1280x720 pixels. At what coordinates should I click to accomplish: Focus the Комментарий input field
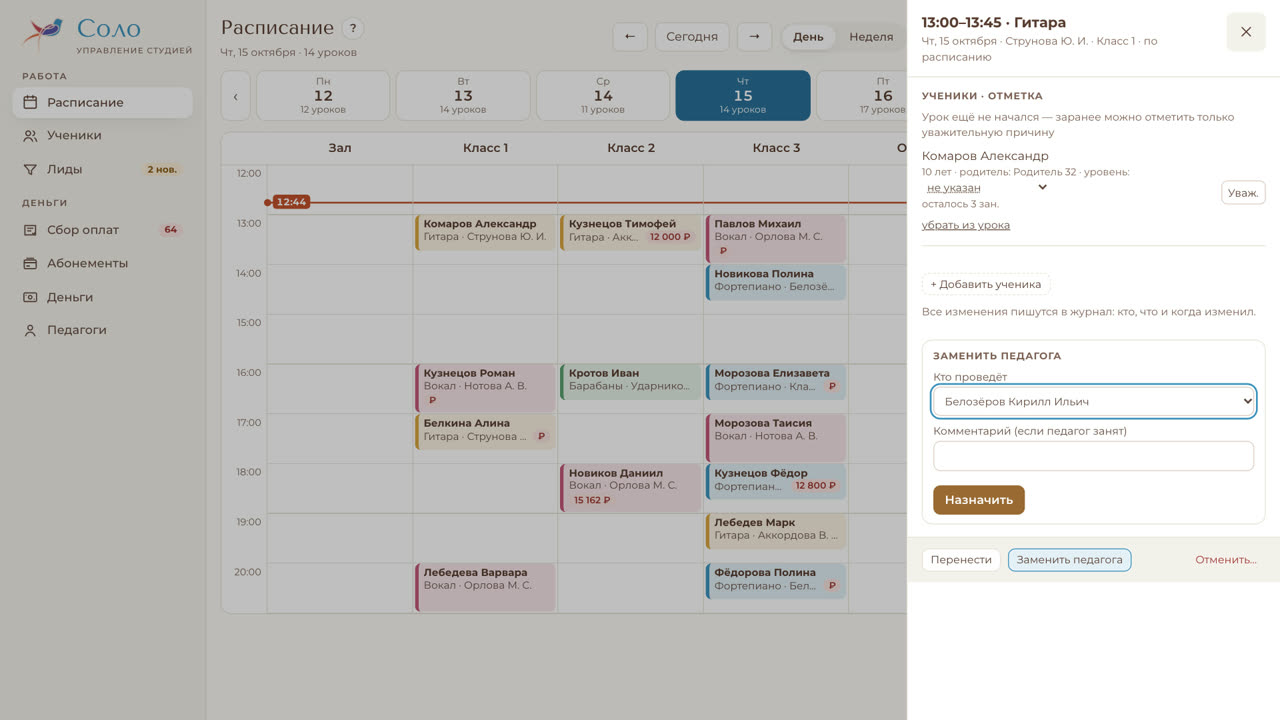coord(1094,456)
